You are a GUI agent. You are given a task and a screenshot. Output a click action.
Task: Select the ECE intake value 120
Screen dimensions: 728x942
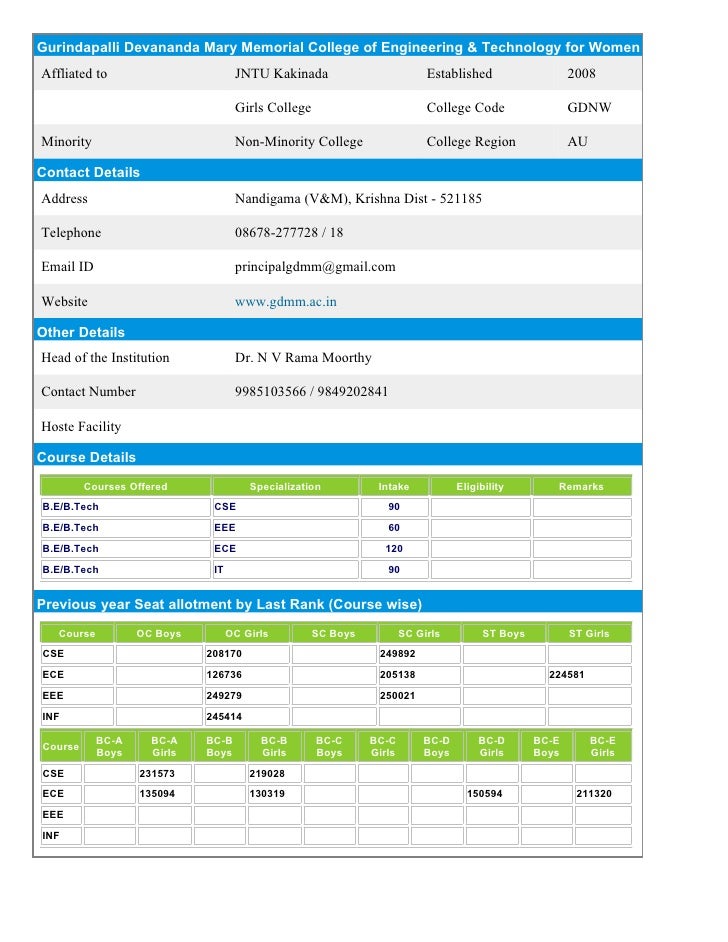pos(394,549)
